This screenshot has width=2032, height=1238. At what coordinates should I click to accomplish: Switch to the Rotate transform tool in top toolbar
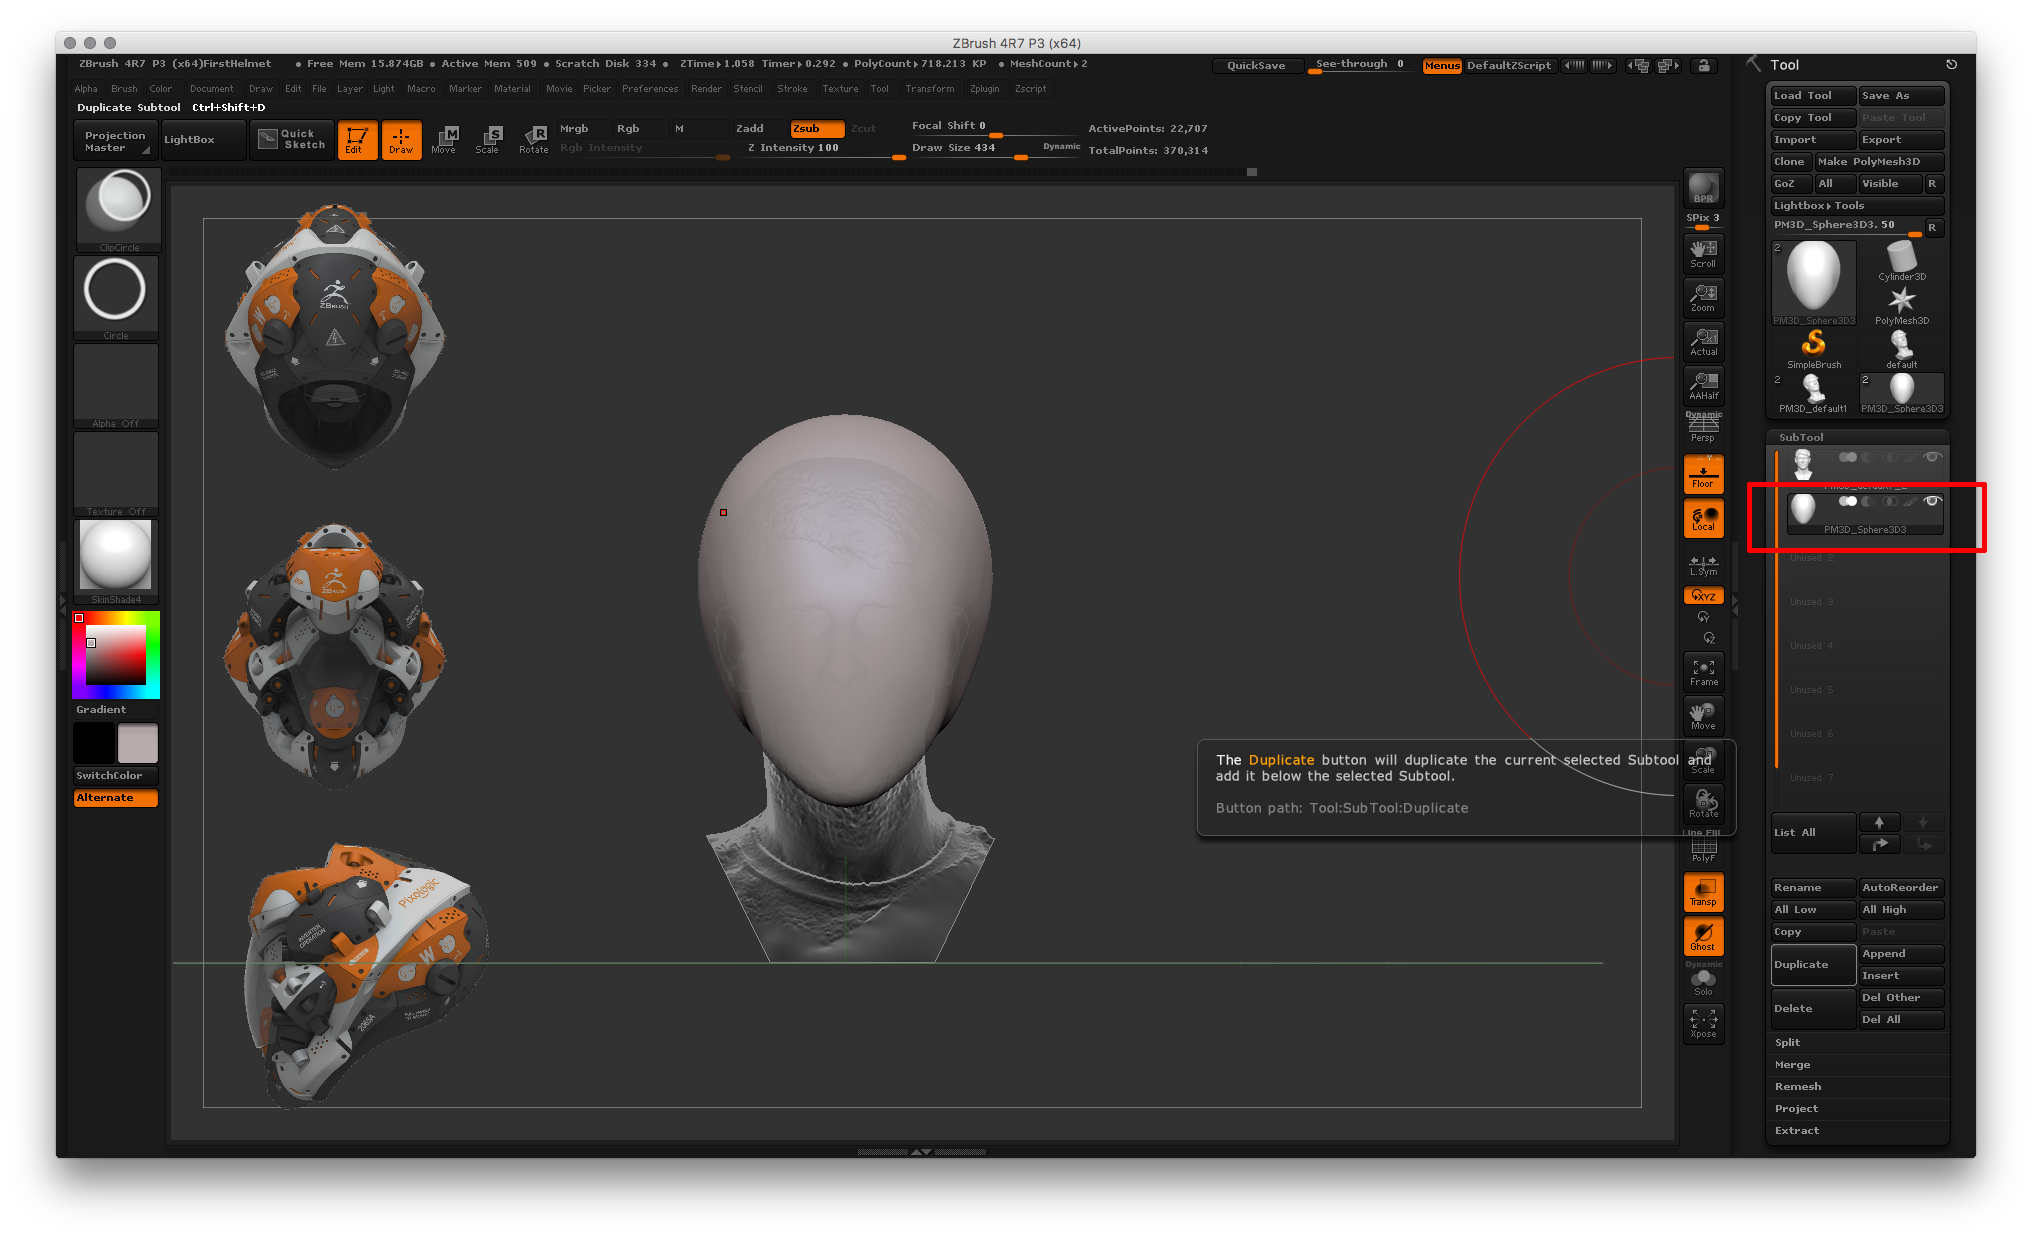click(x=533, y=140)
